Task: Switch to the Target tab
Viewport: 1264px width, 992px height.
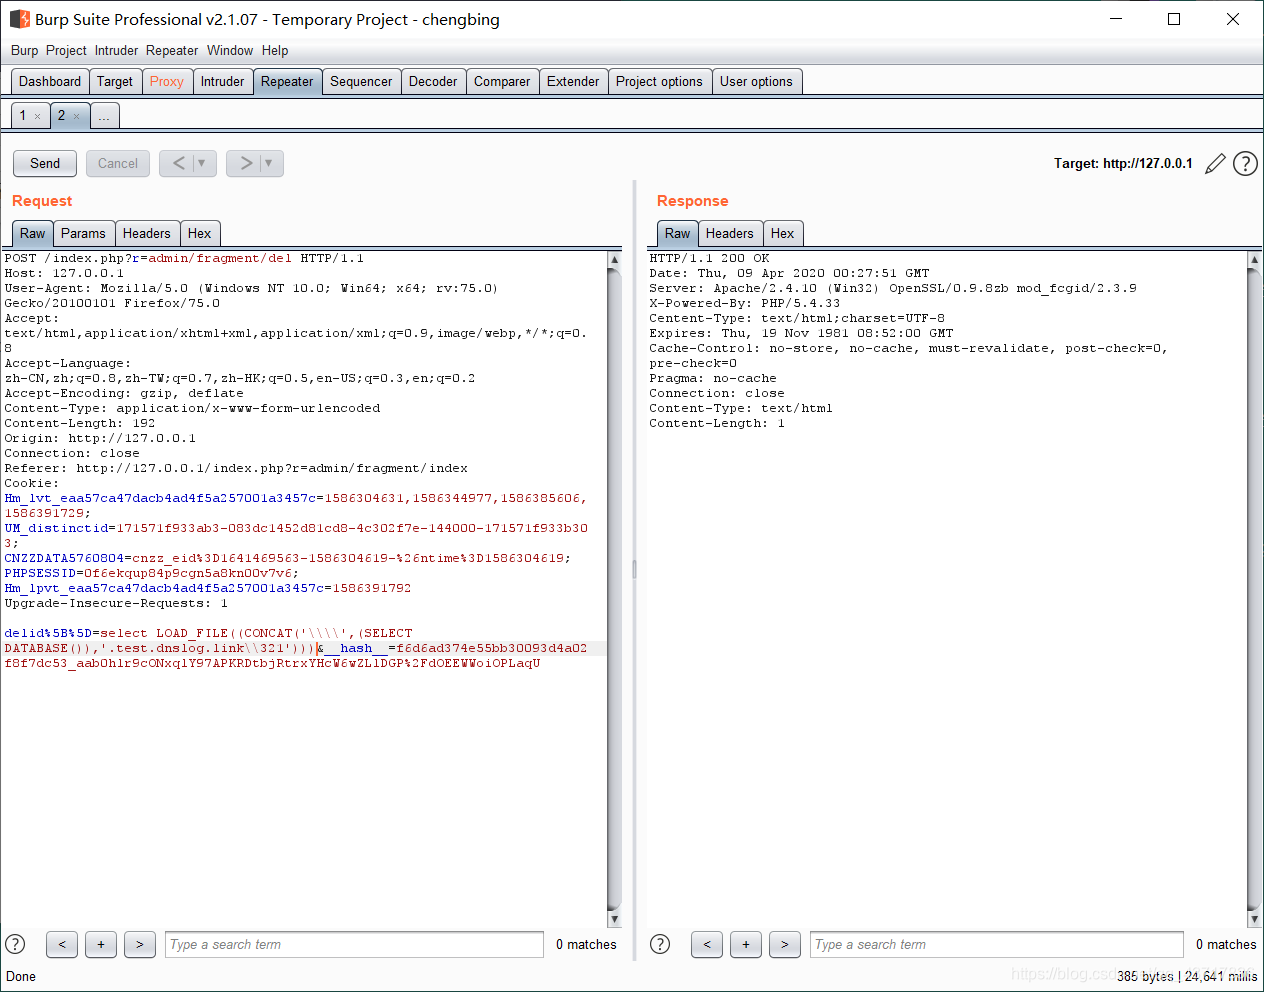Action: 115,82
